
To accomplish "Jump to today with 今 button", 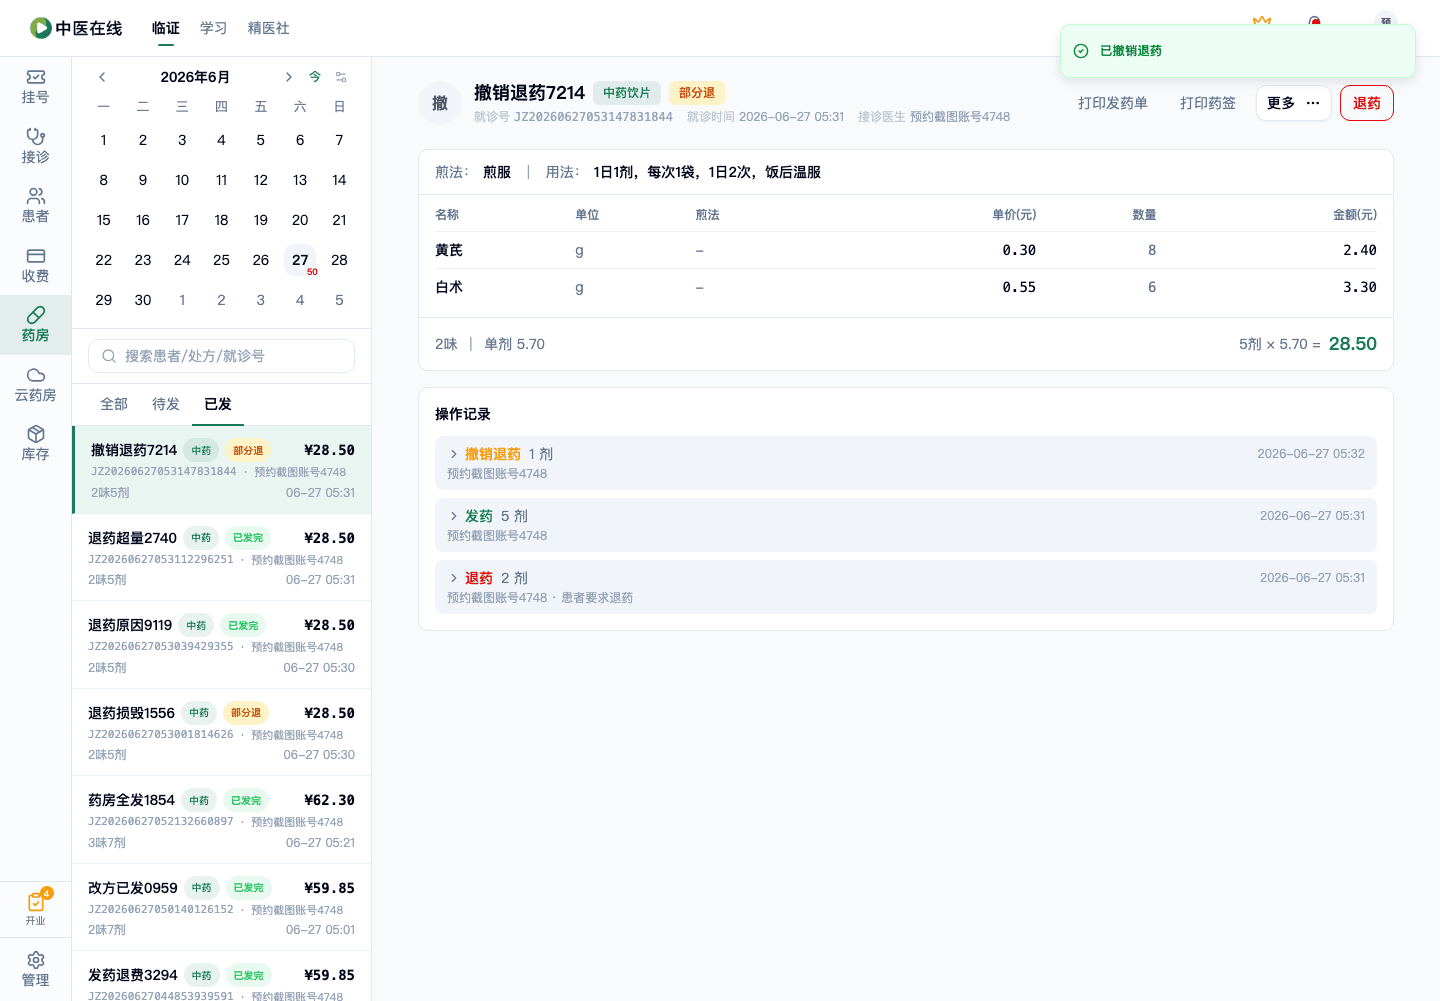I will pos(315,77).
